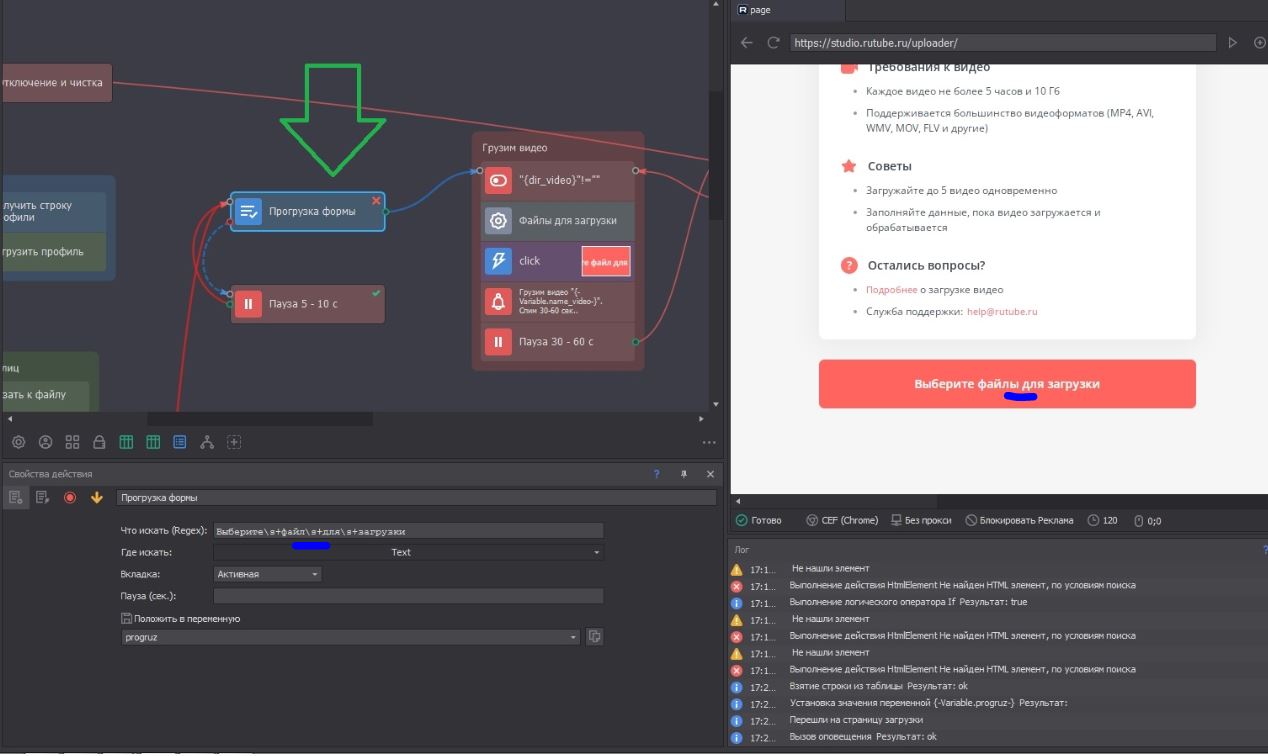This screenshot has width=1268, height=756.
Task: Click the play/go arrow beside the address bar
Action: (1233, 43)
